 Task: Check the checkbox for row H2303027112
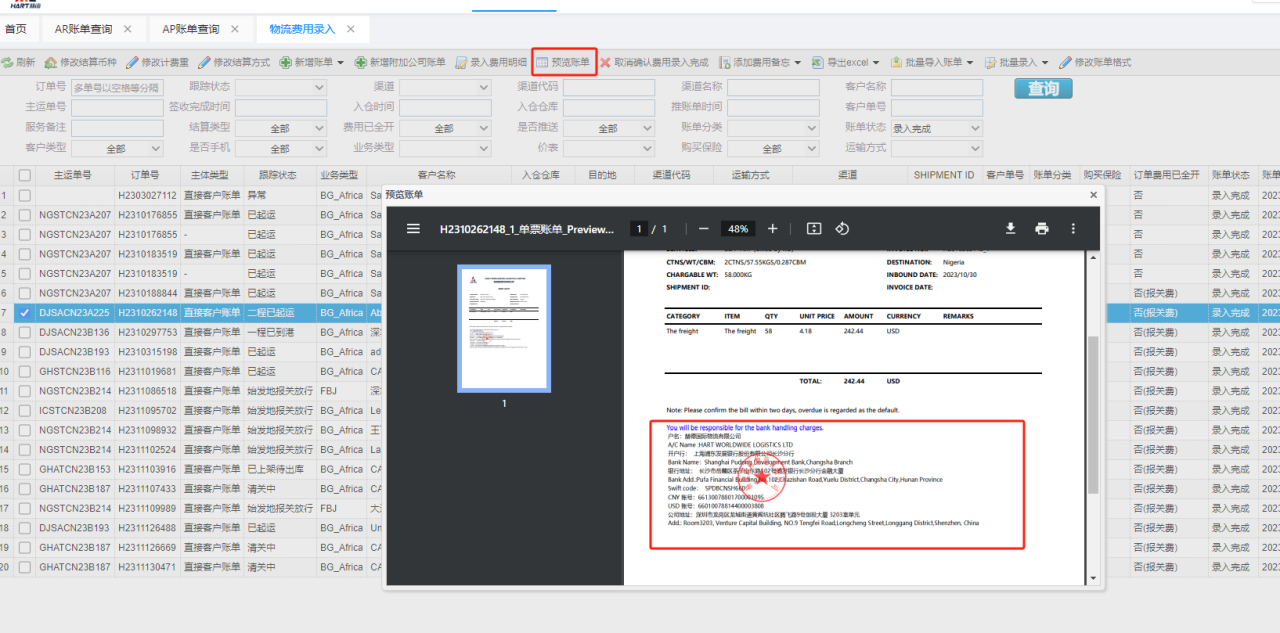tap(24, 195)
